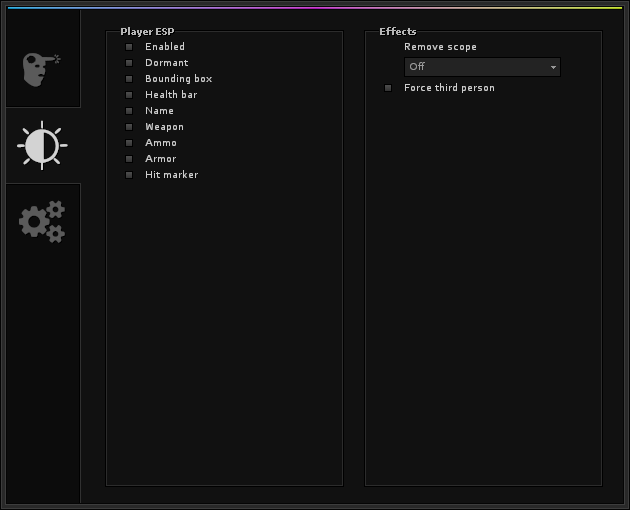Open the Remove scope dropdown
Viewport: 630px width, 510px height.
click(x=482, y=67)
